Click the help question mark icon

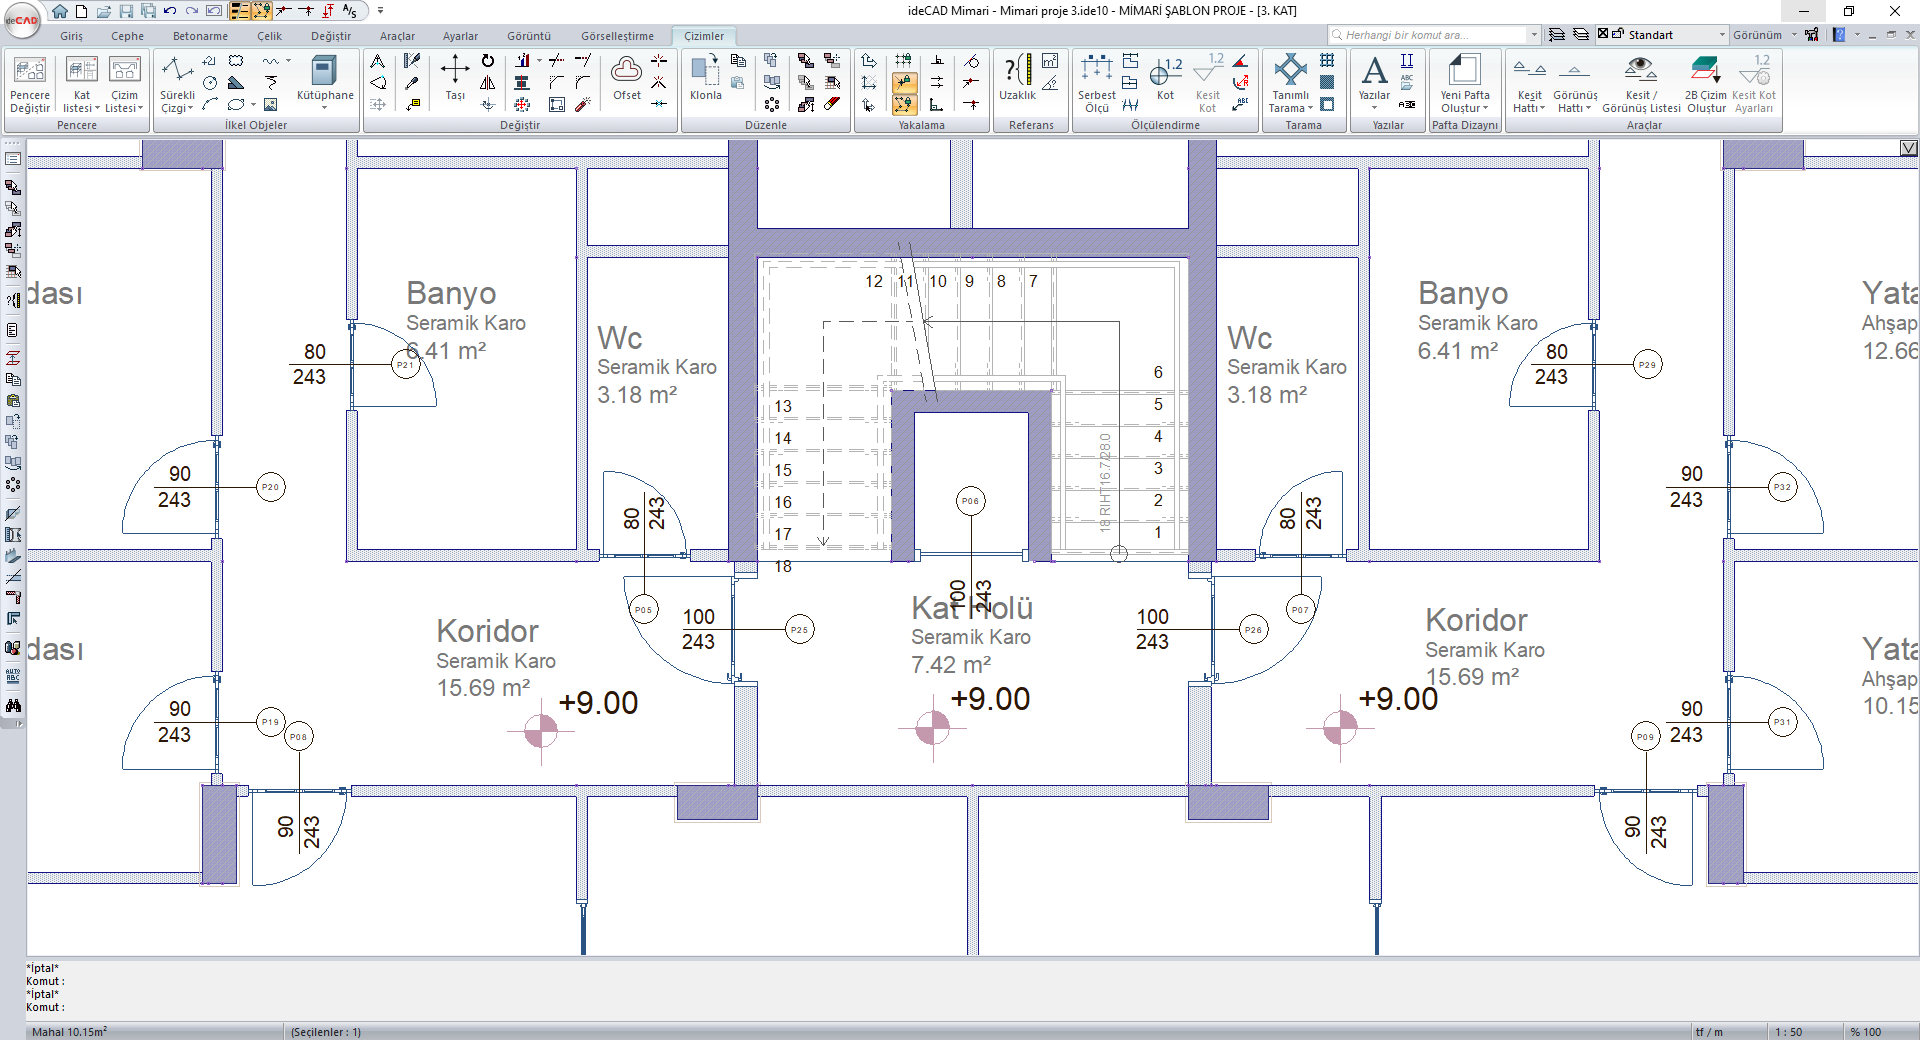coord(1839,35)
